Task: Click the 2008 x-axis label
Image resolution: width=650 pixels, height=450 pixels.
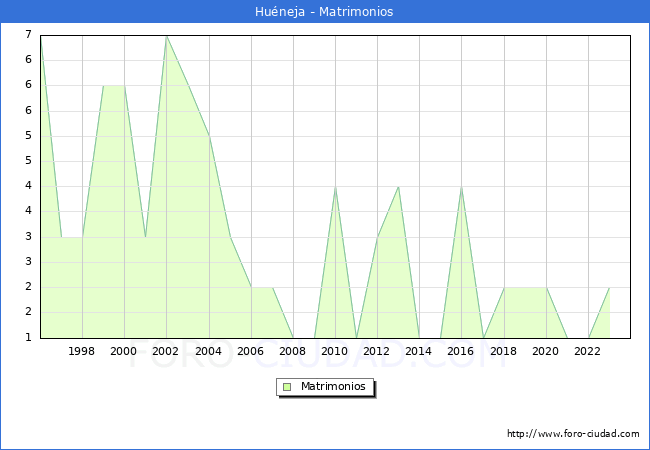Action: pos(292,351)
